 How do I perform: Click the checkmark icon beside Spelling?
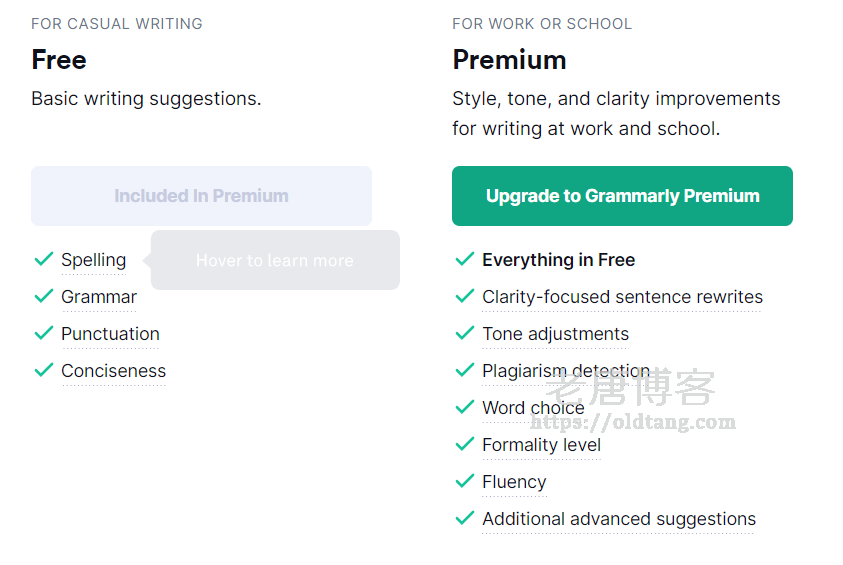43,259
